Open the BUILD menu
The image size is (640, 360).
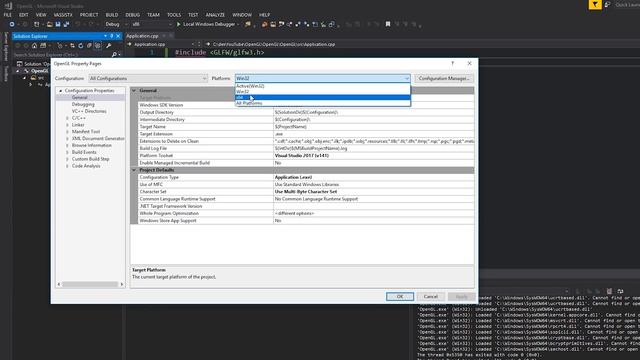112,15
